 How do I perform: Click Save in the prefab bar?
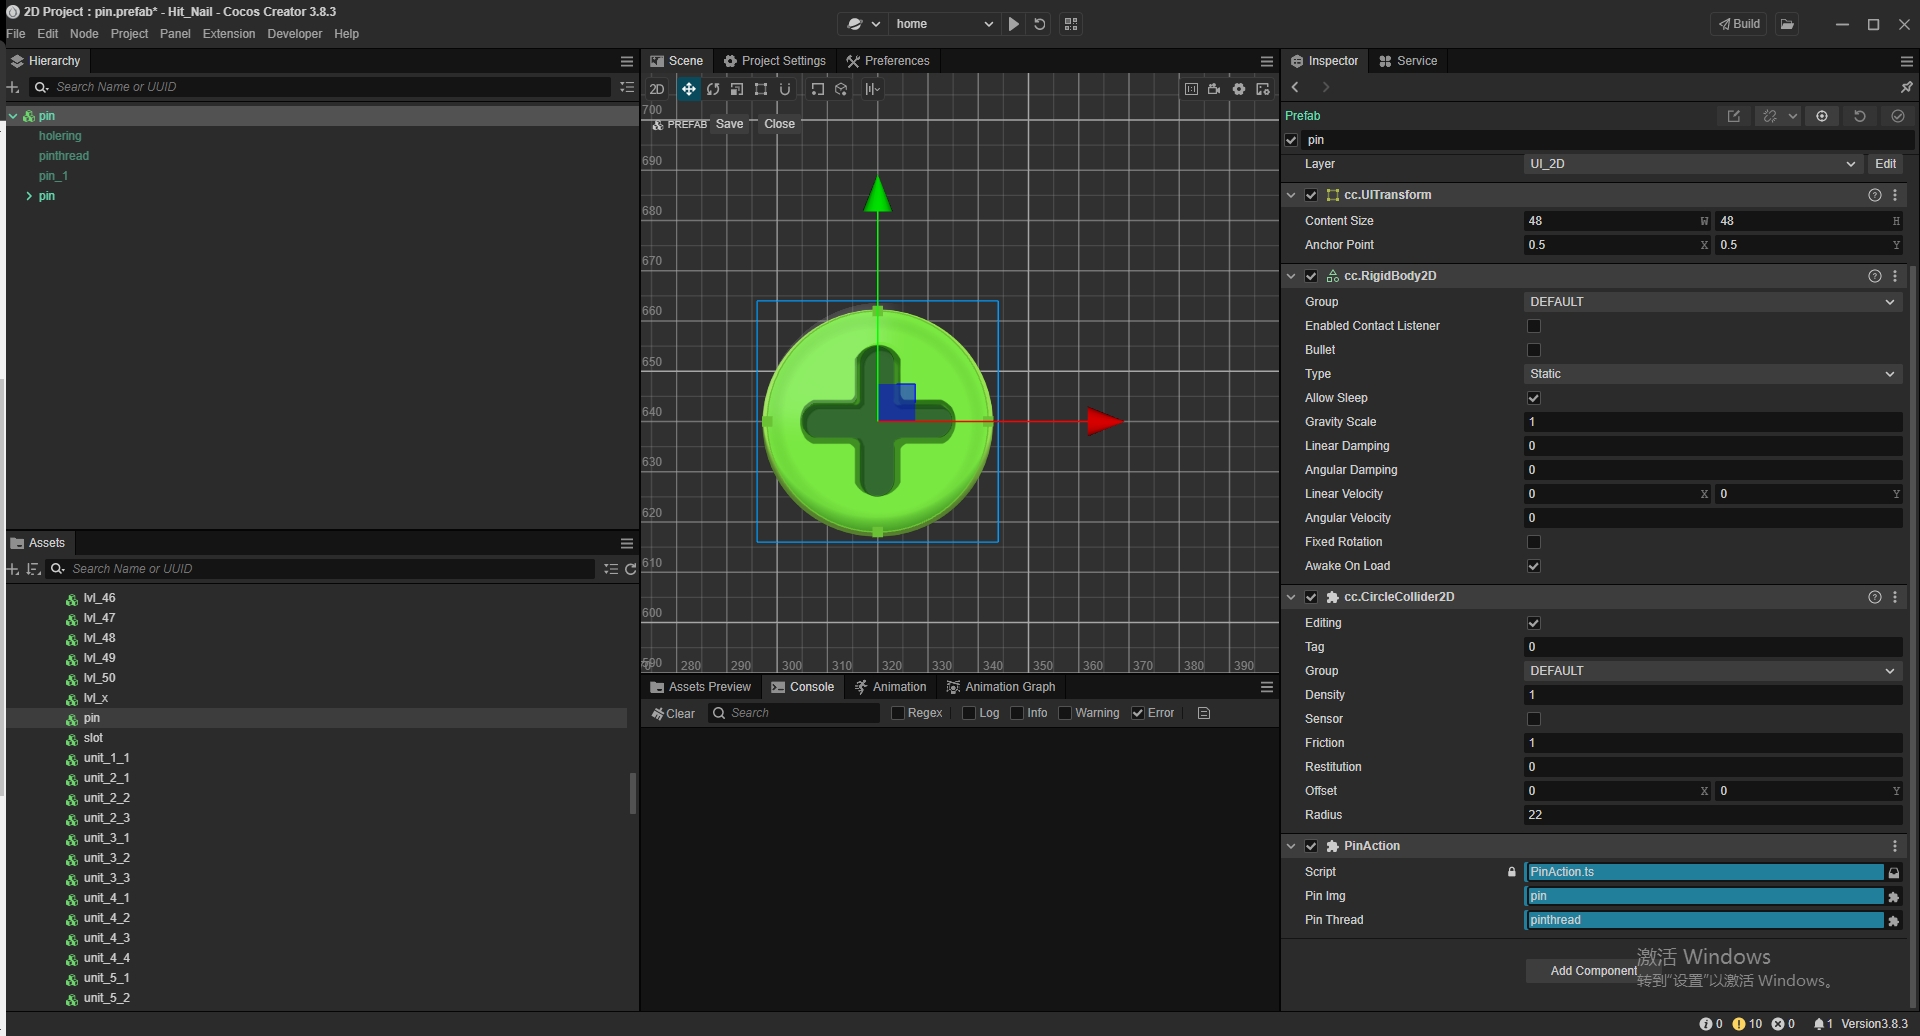pyautogui.click(x=729, y=124)
